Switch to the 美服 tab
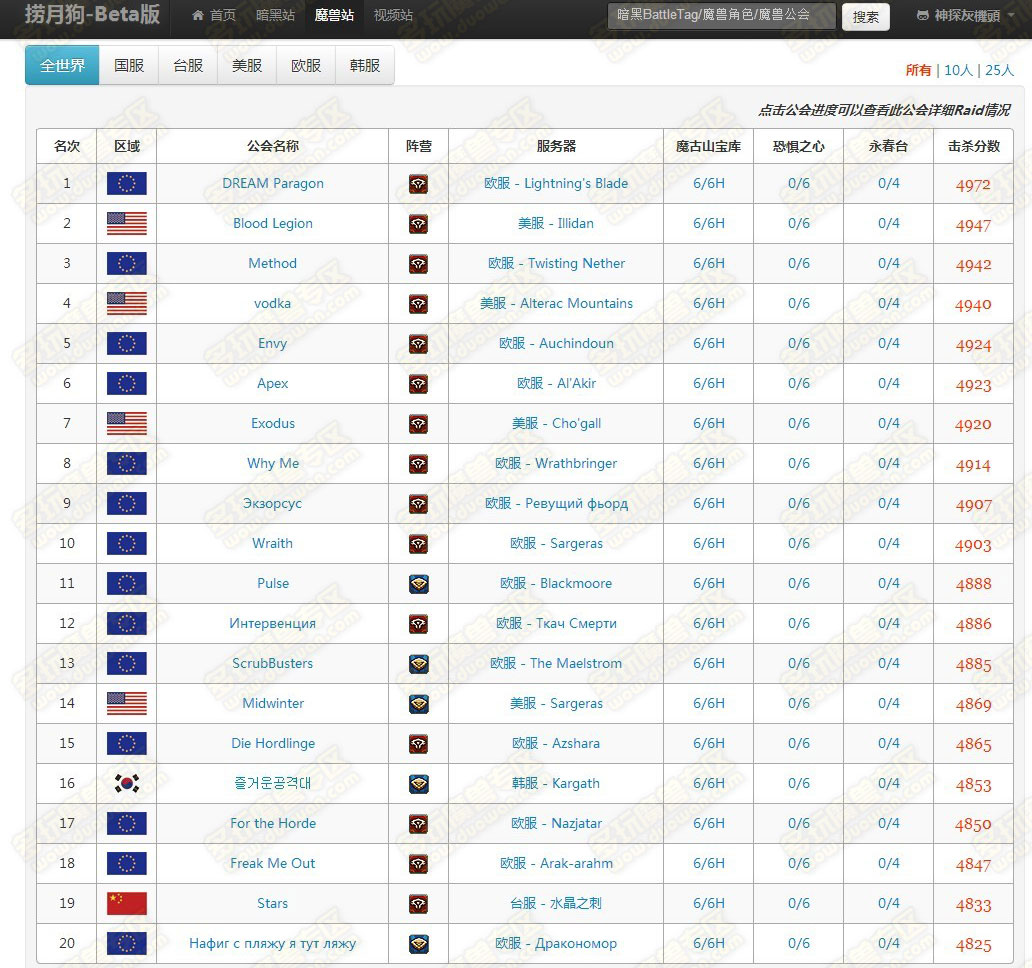 [x=247, y=65]
